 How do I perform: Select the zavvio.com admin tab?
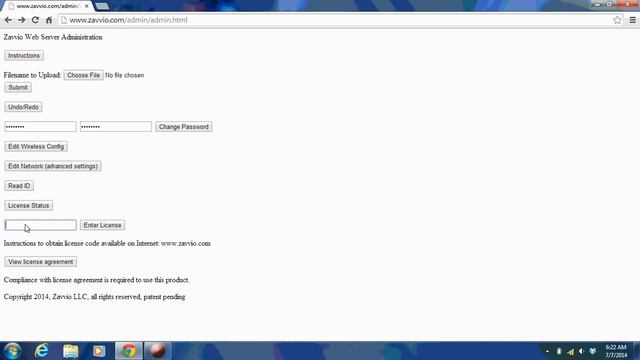(x=47, y=6)
